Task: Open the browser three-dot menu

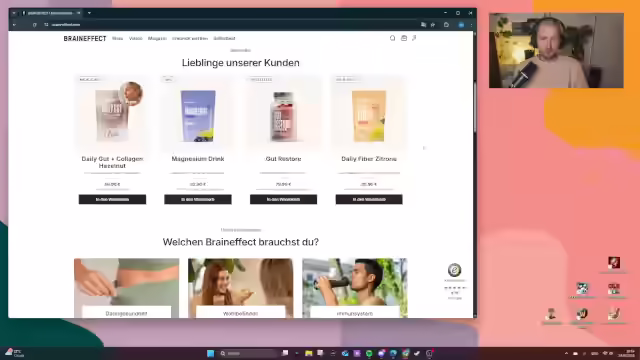Action: (x=471, y=25)
